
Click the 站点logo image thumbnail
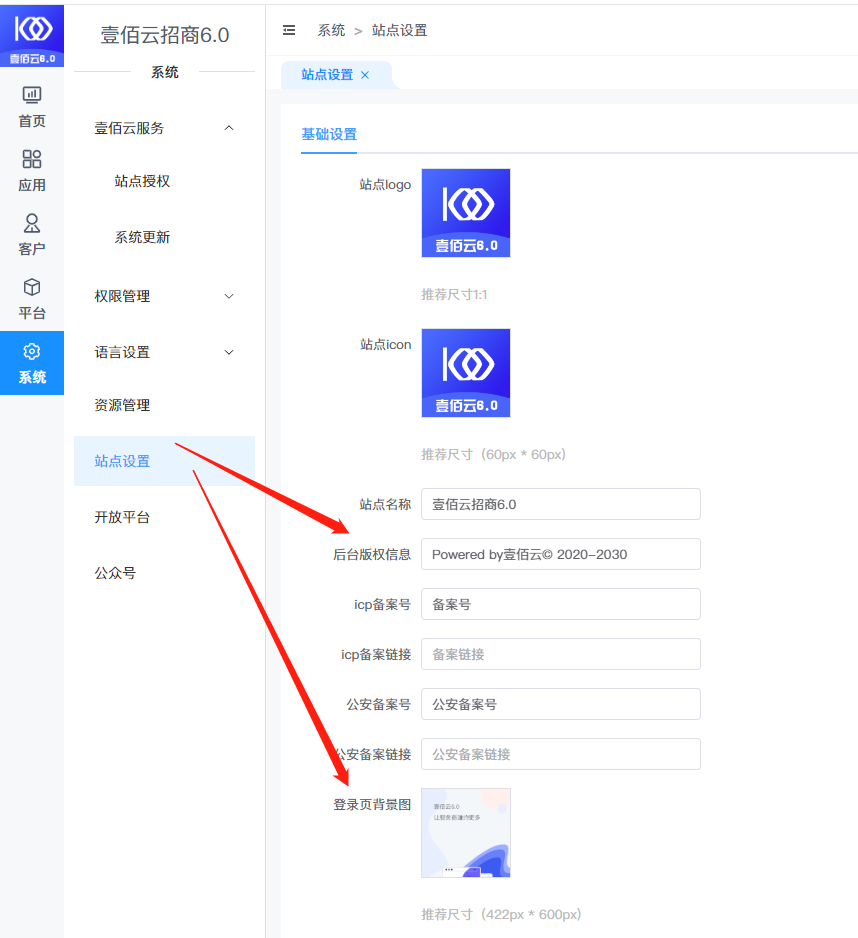(465, 213)
